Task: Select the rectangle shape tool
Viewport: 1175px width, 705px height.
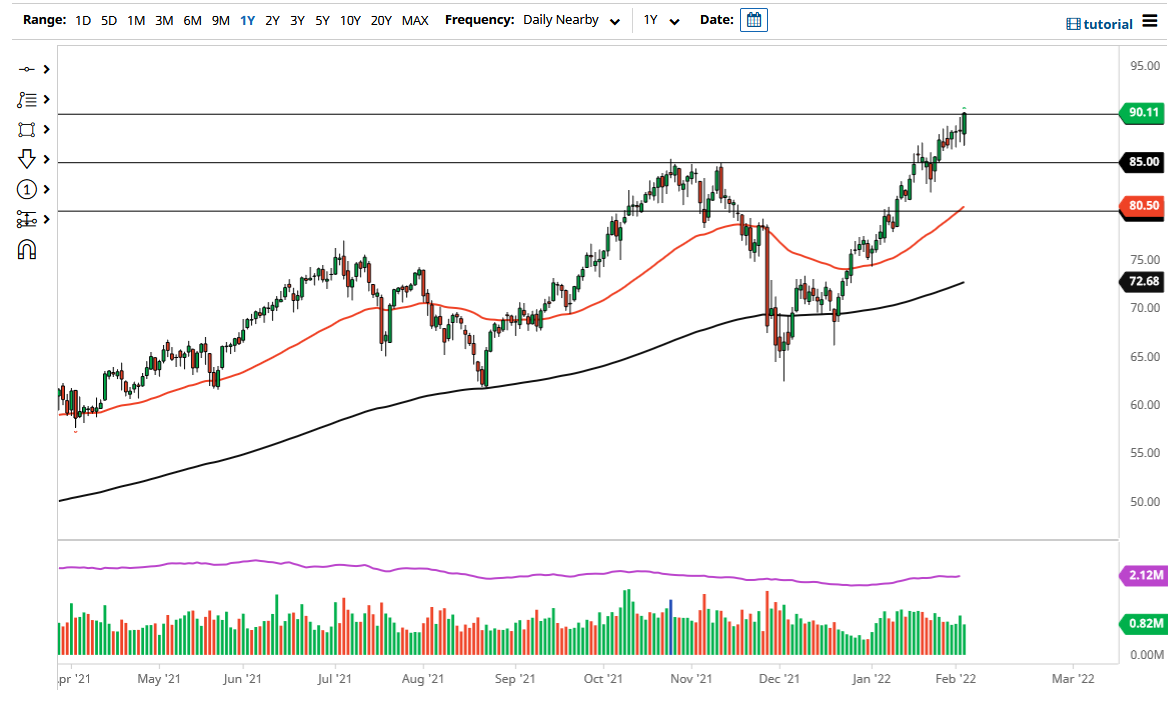Action: pyautogui.click(x=26, y=130)
